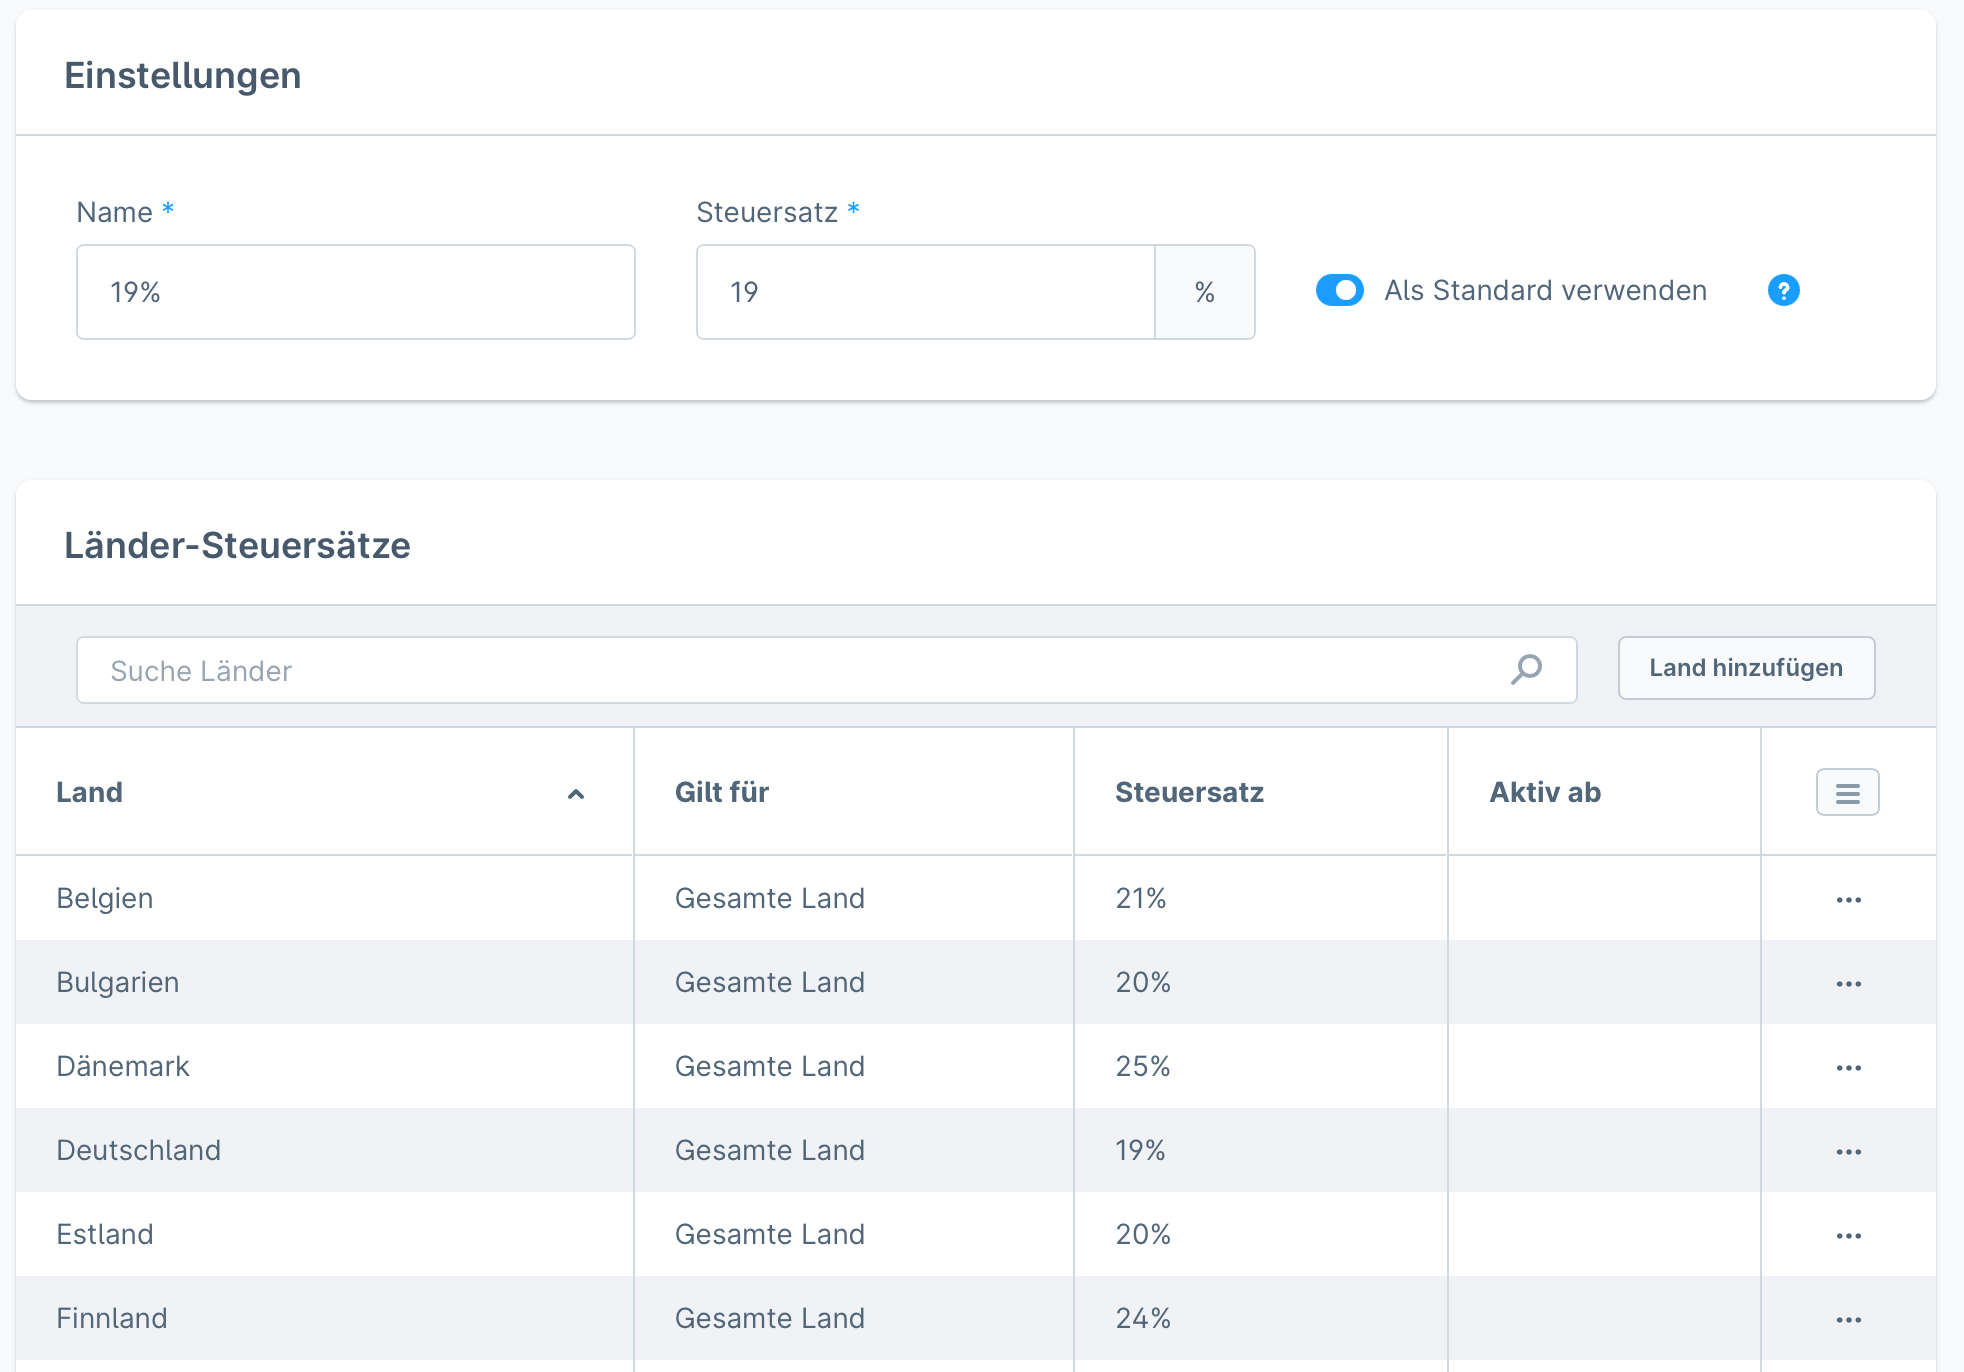
Task: Open the actions menu for Finnland
Action: [x=1848, y=1319]
